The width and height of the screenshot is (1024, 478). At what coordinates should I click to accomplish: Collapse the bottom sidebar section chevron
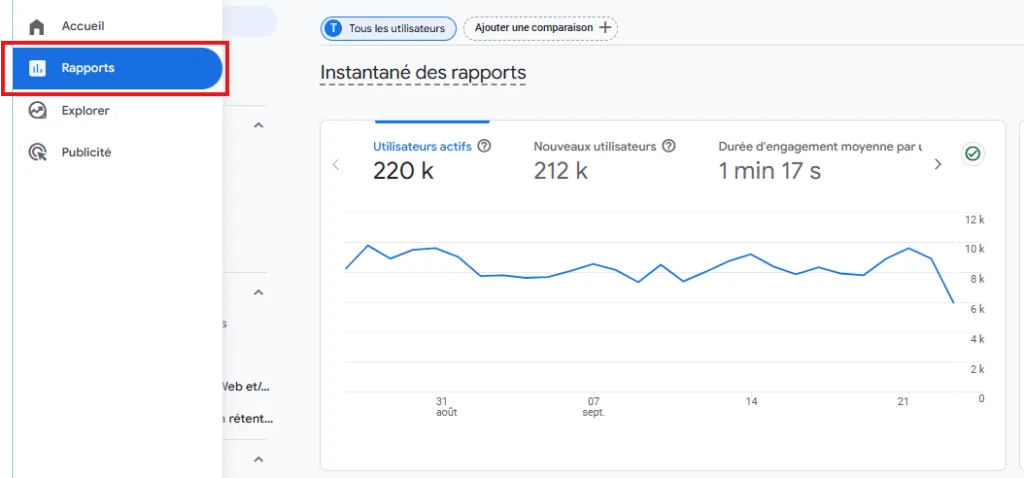[x=258, y=459]
